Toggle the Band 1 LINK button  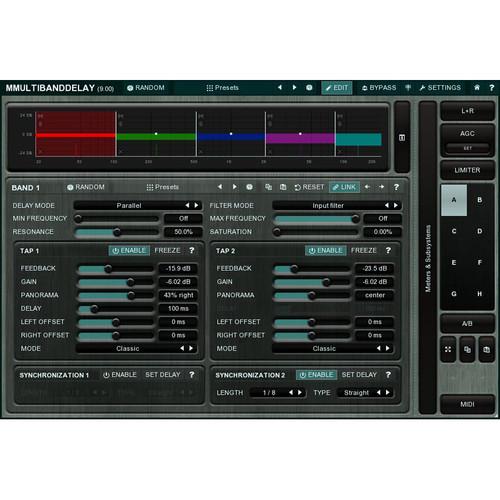(x=344, y=187)
